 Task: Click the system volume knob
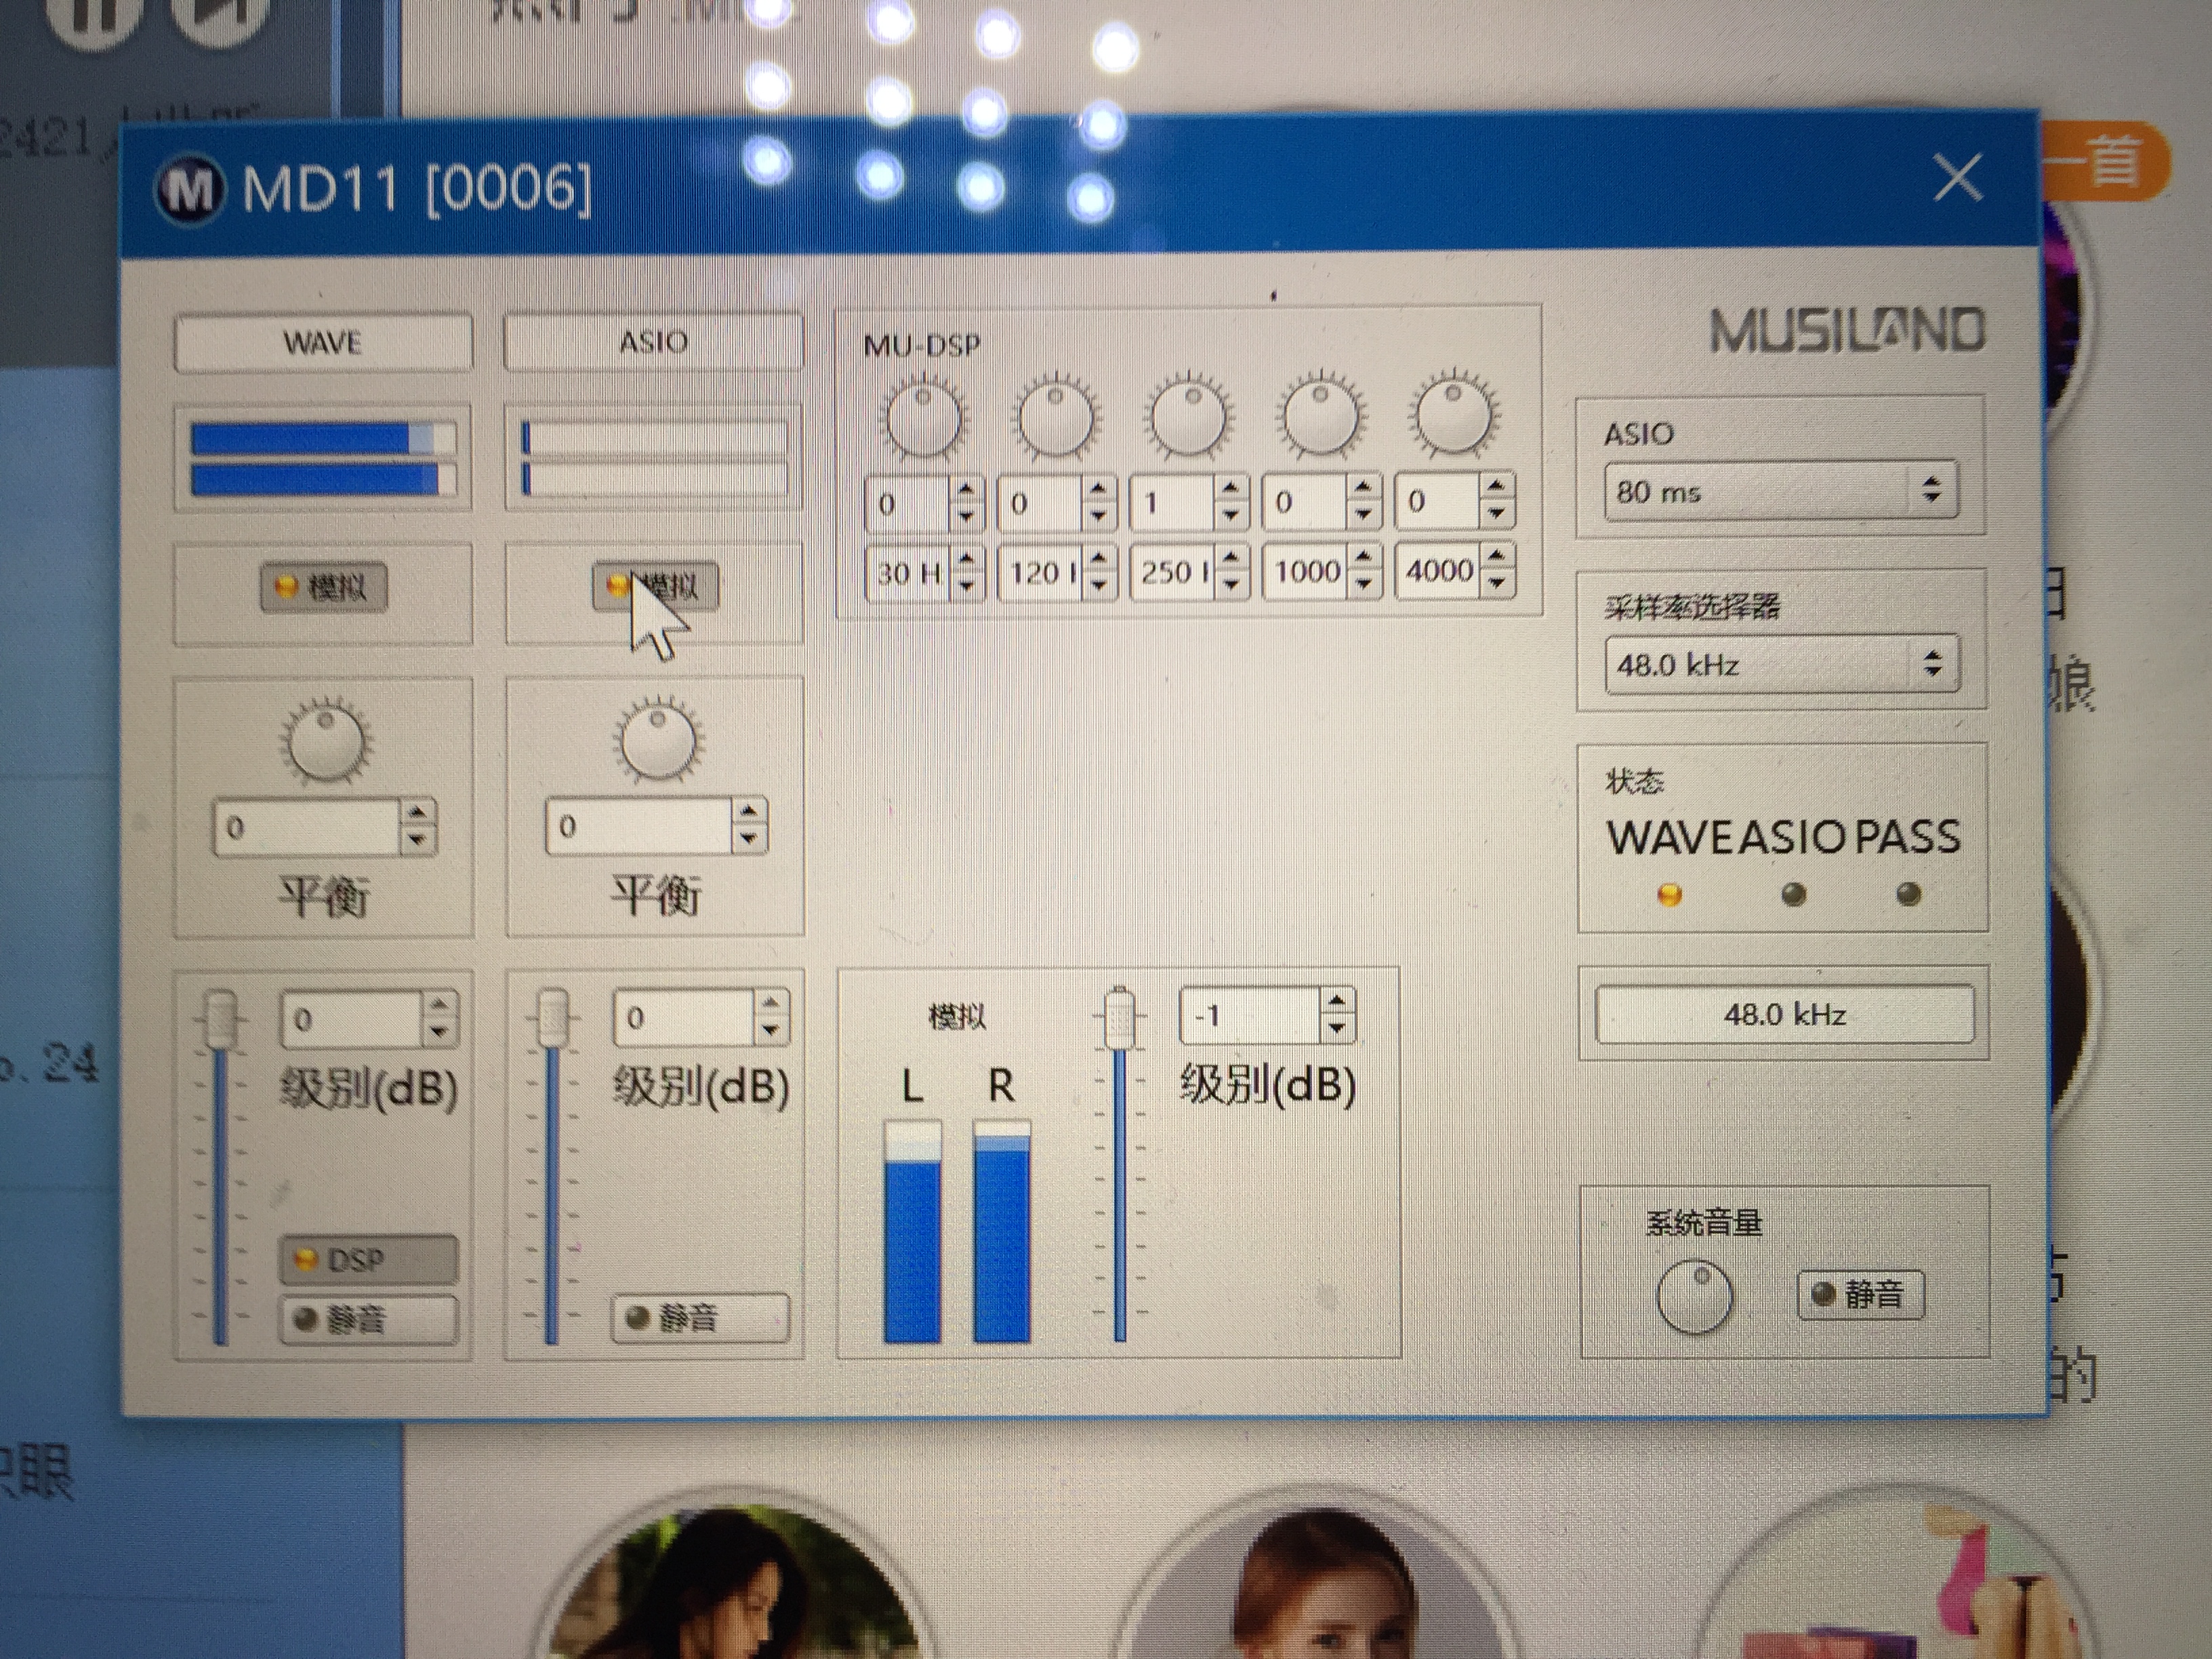coord(1694,1297)
